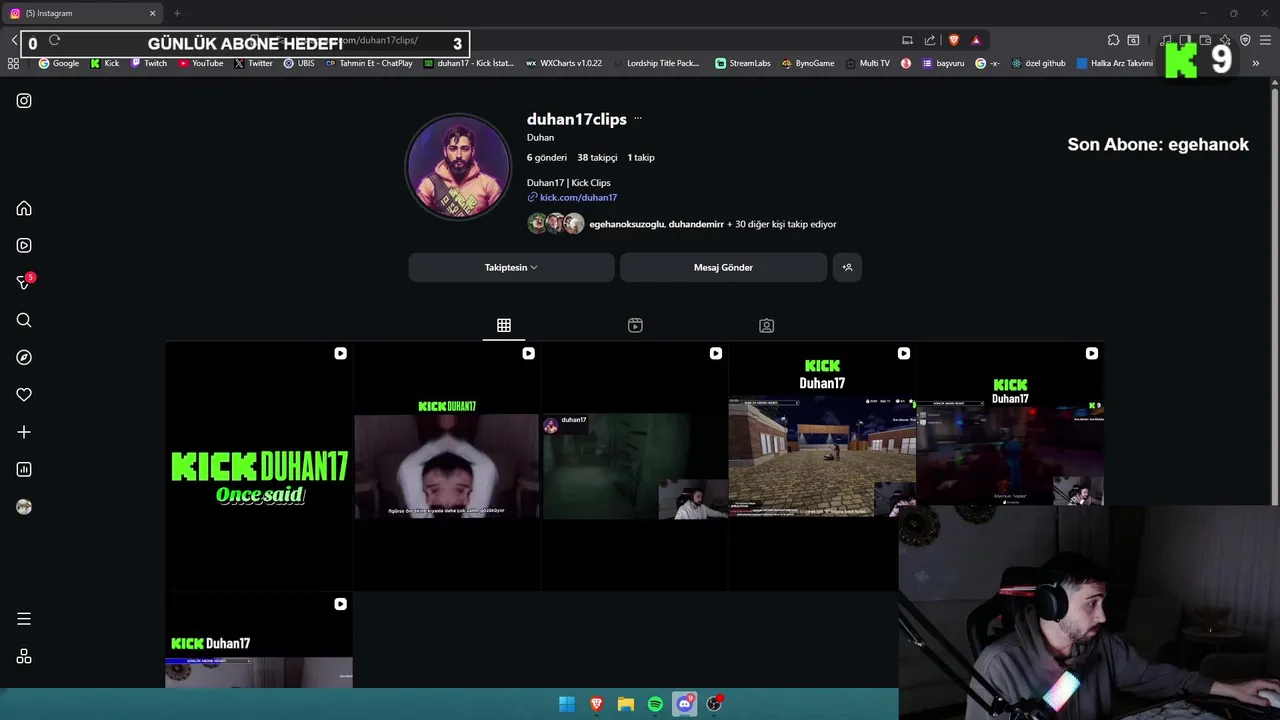Open the Search panel in sidebar

pyautogui.click(x=24, y=320)
